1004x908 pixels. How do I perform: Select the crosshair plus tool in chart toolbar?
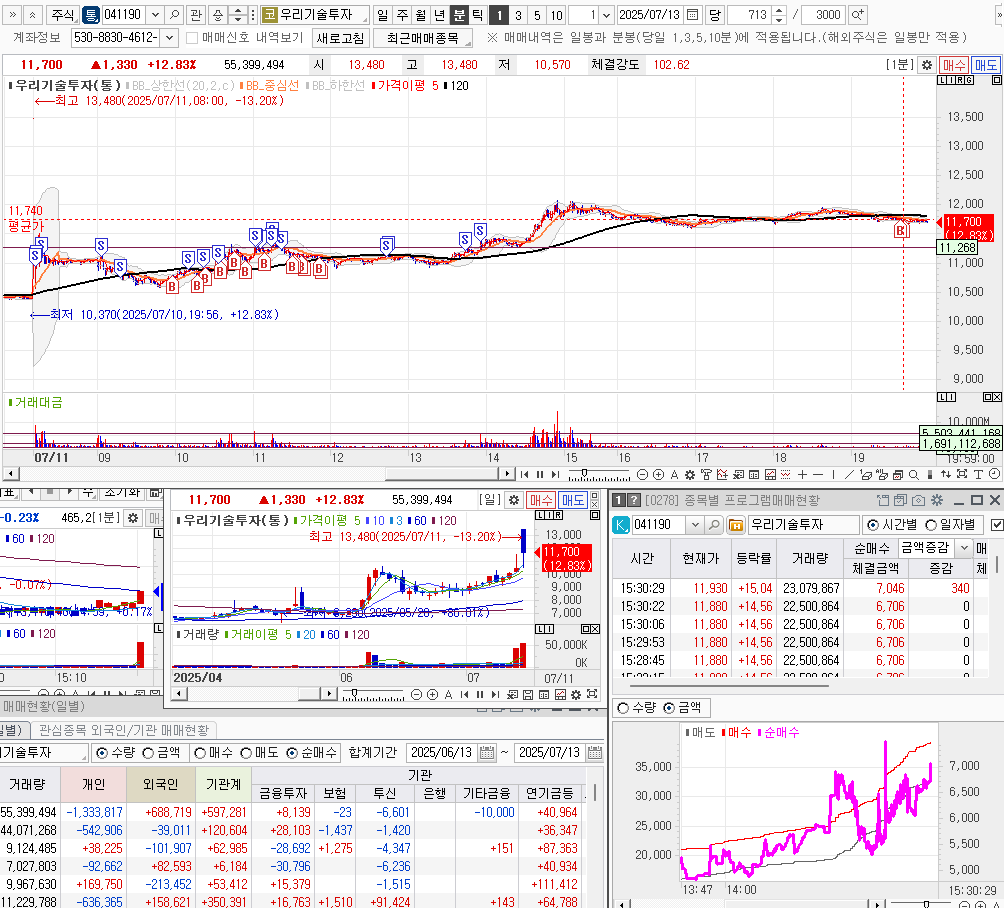[x=802, y=474]
